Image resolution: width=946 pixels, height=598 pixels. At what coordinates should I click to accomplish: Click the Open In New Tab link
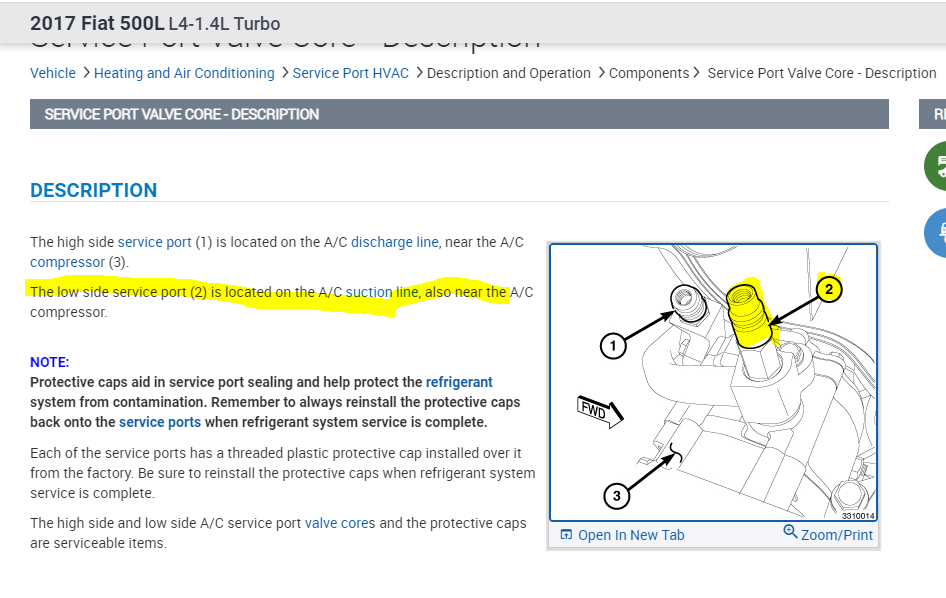631,535
